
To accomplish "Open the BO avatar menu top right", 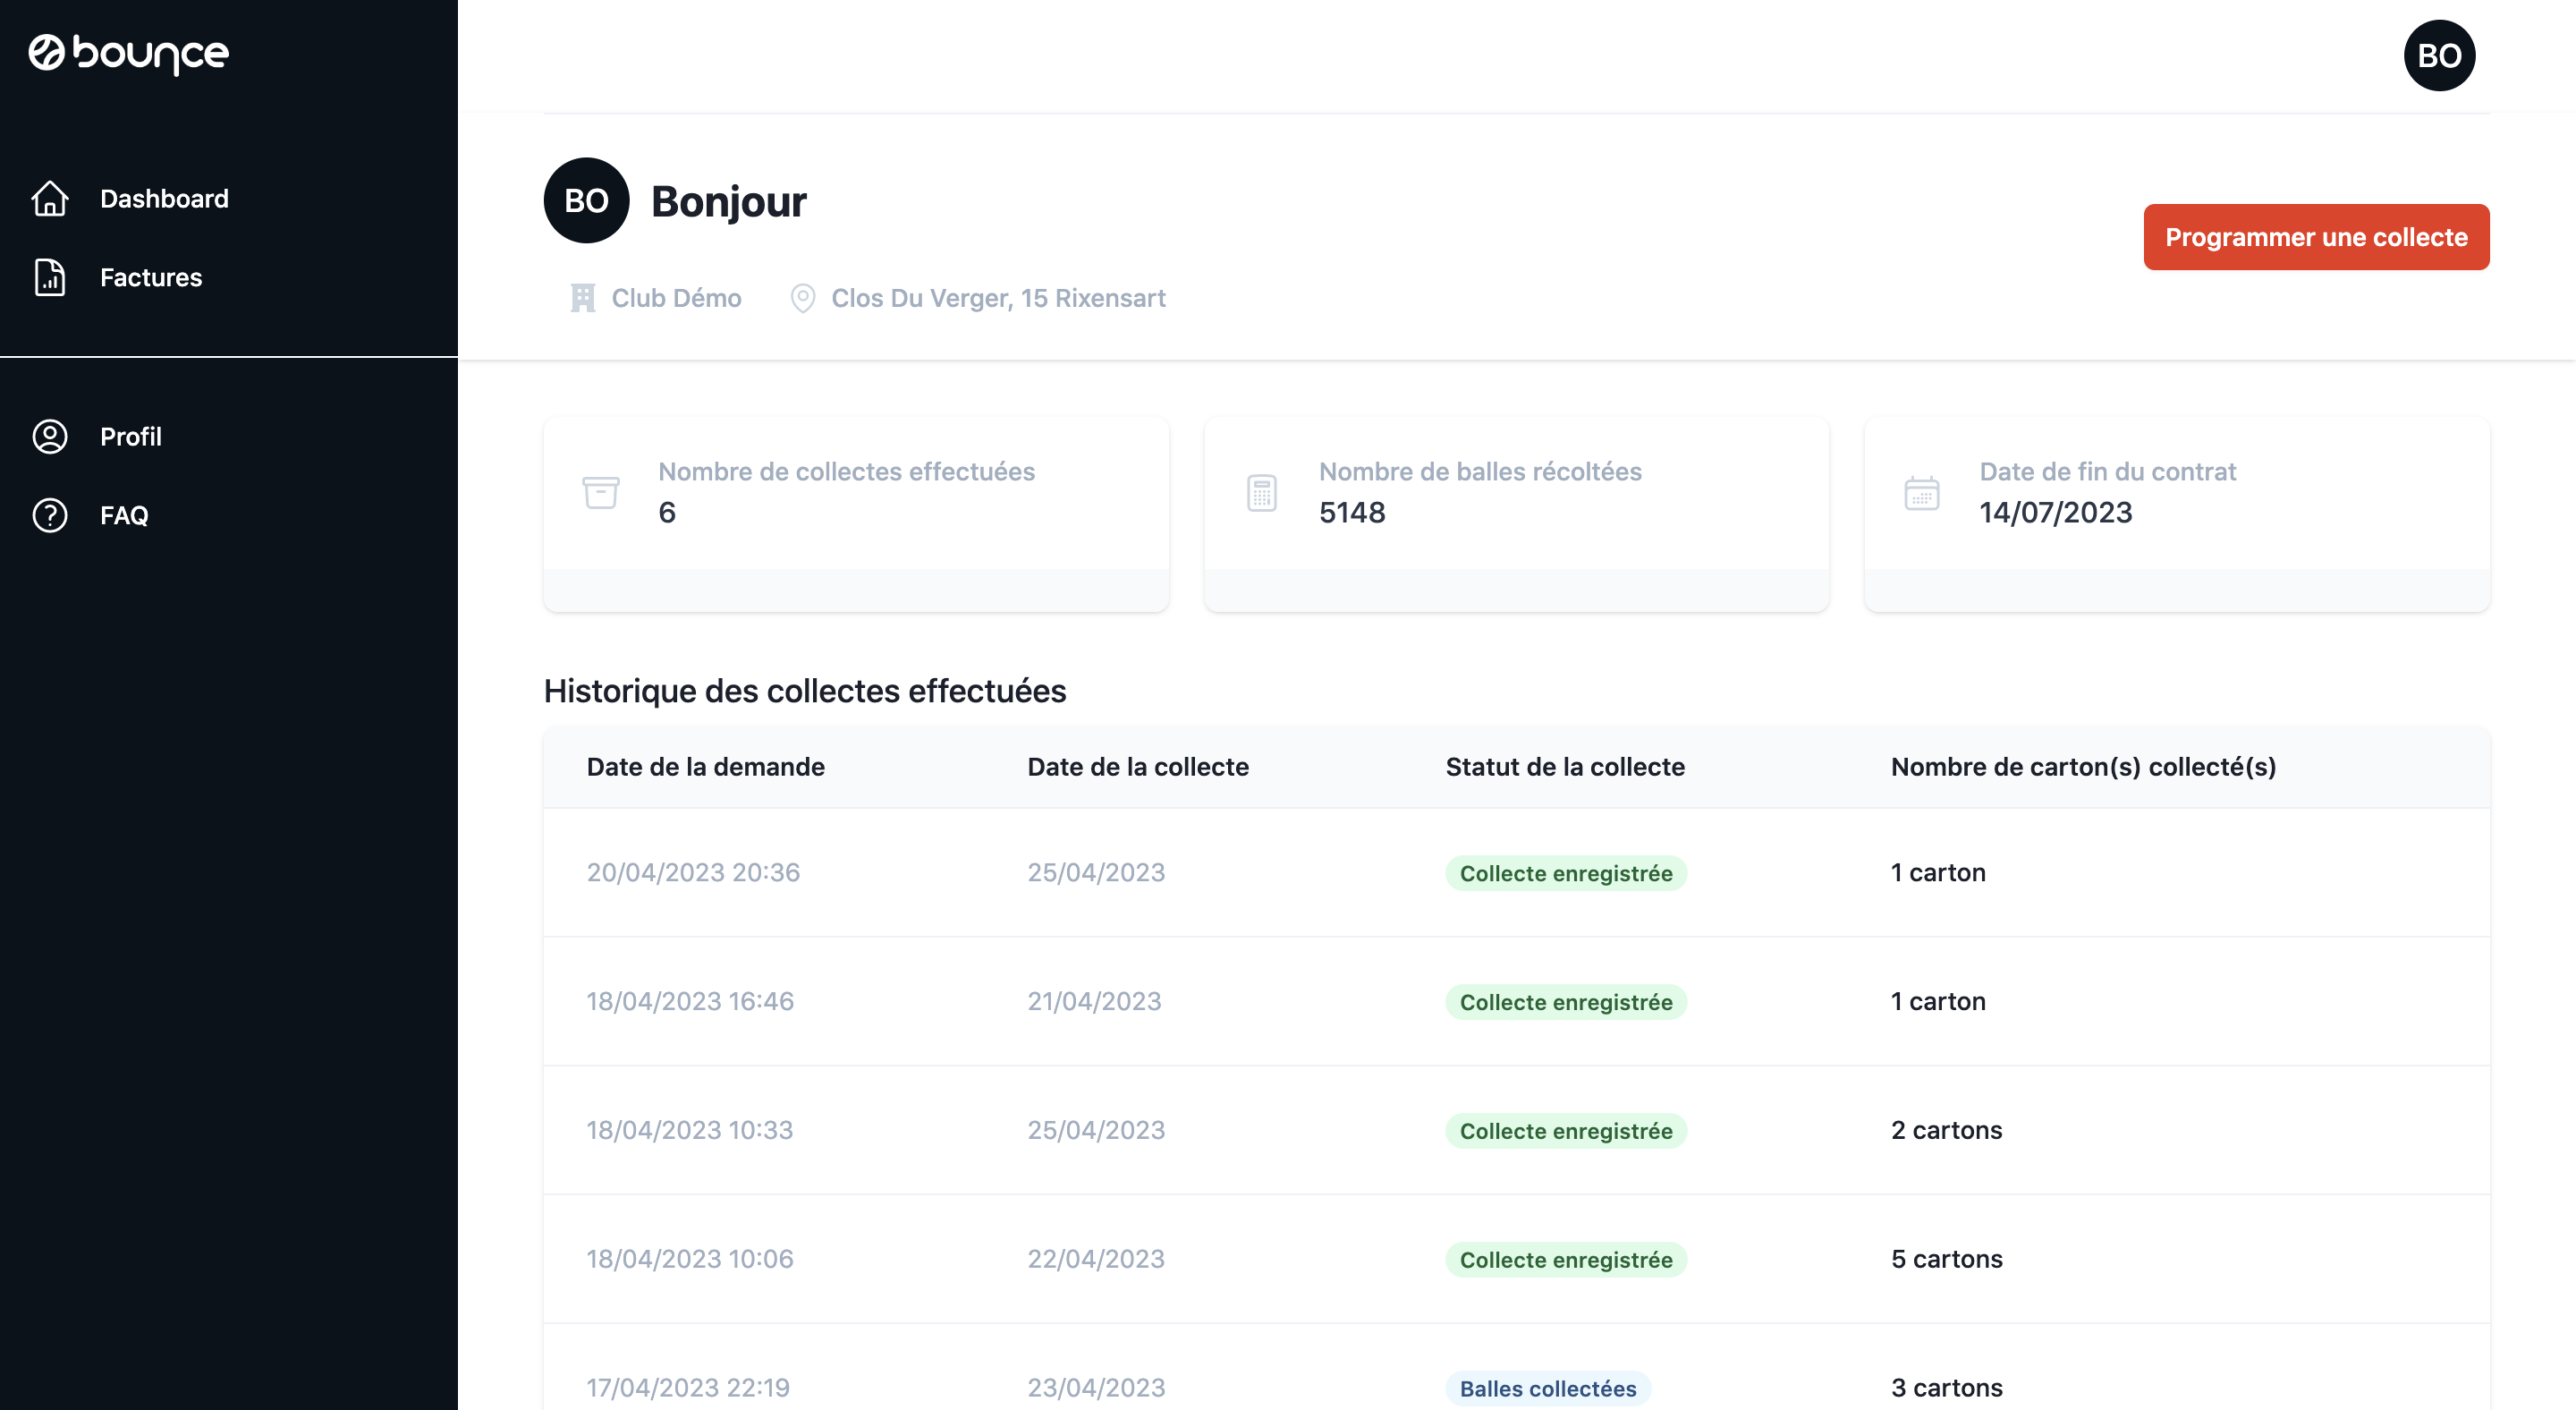I will [2440, 55].
